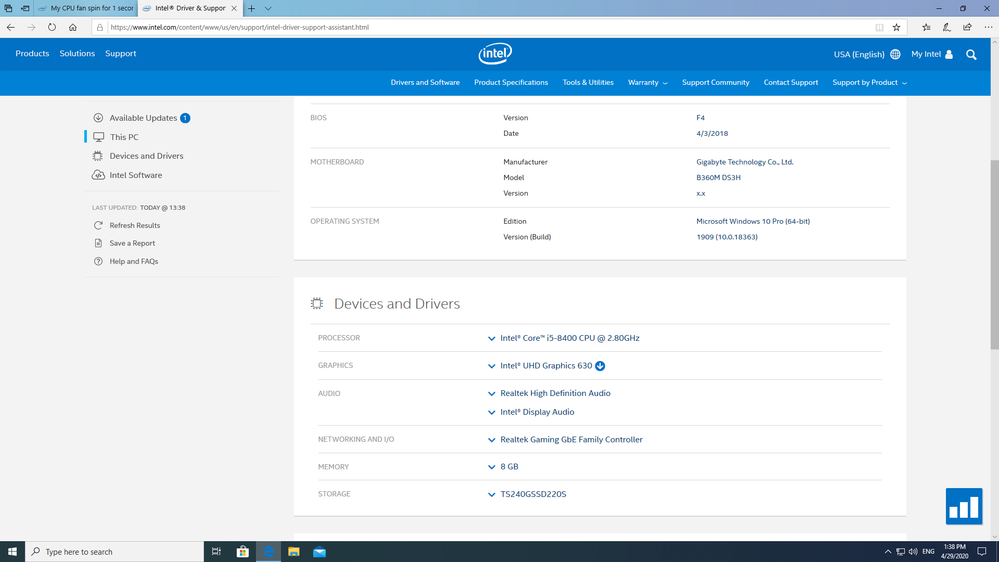Screen dimensions: 999x562
Task: Go to Product Specifications
Action: click(x=511, y=83)
